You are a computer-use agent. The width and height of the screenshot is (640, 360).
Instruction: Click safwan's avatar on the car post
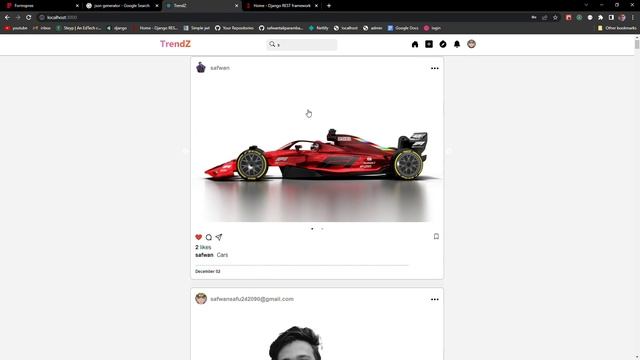coord(201,67)
